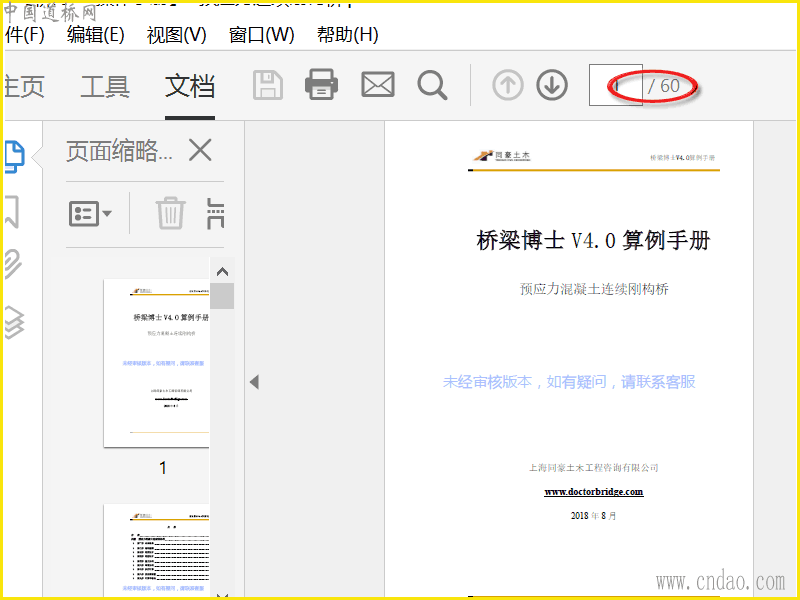Viewport: 800px width, 600px height.
Task: Select page 1 thumbnail
Action: (x=156, y=363)
